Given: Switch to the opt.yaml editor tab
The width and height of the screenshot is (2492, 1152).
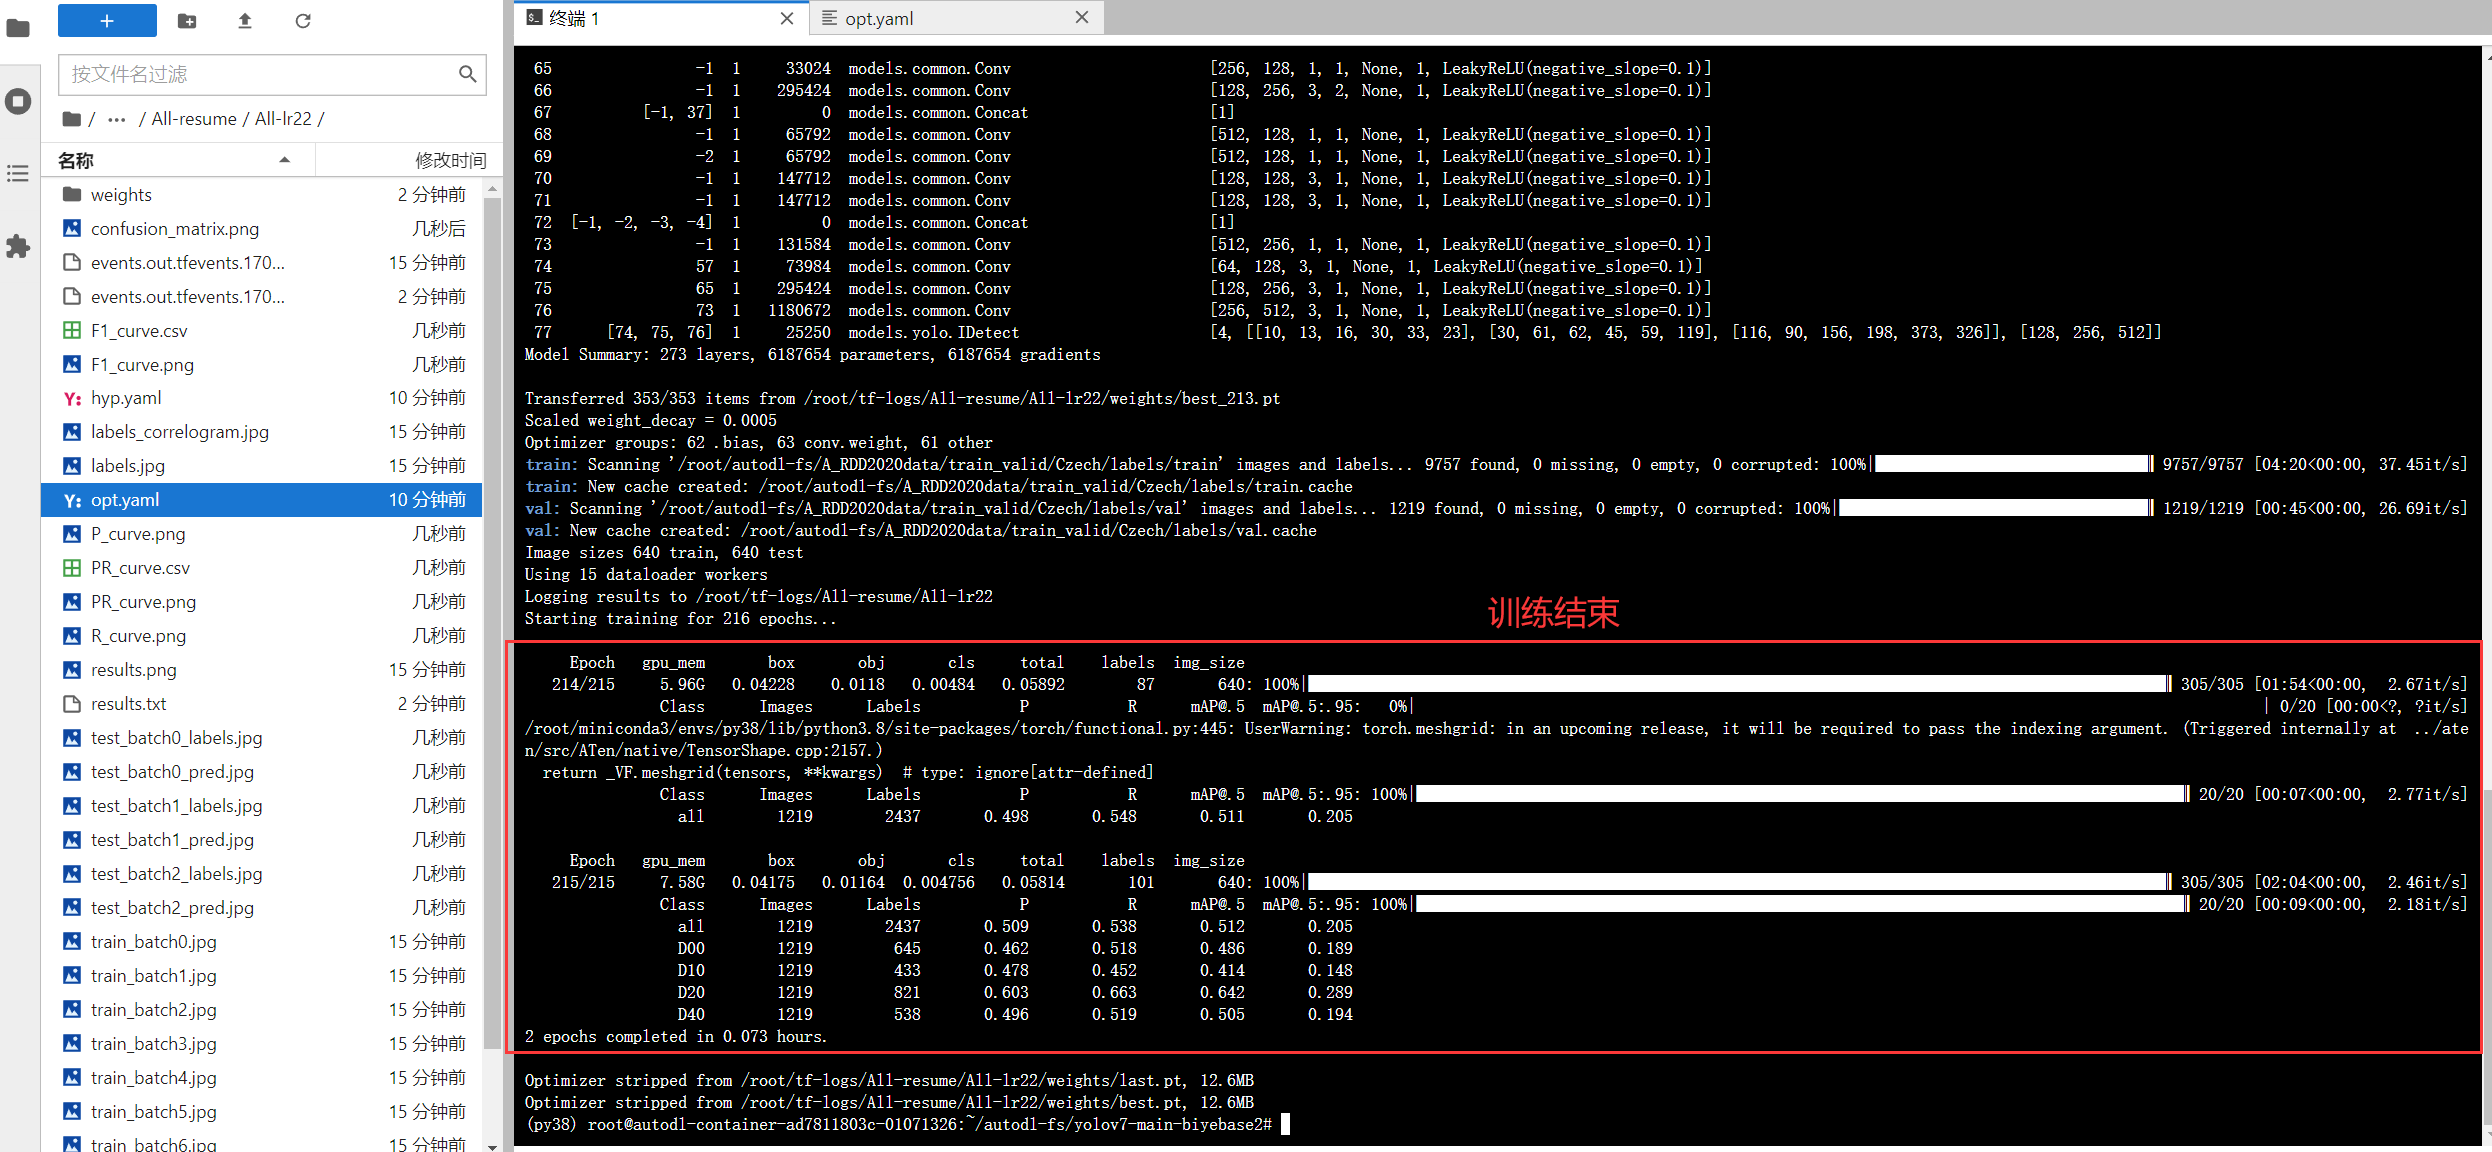Looking at the screenshot, I should (x=956, y=18).
